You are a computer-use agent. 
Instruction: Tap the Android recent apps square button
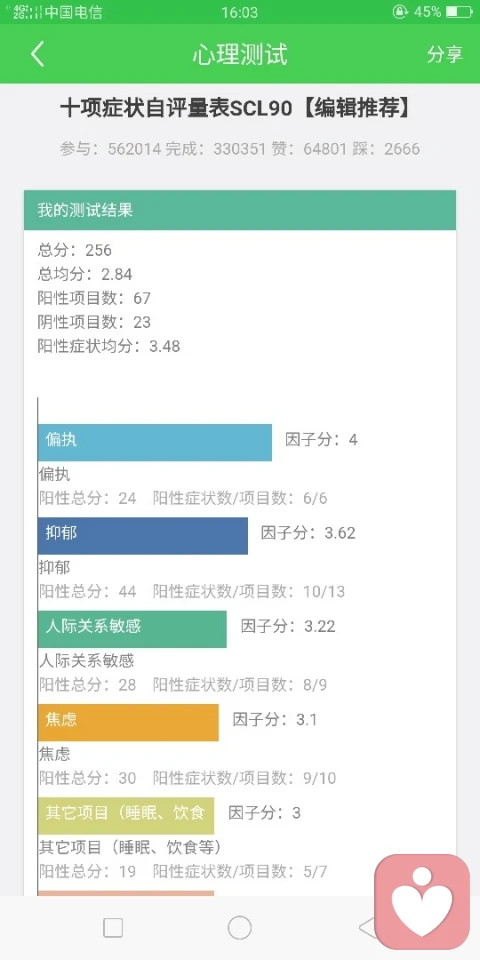pyautogui.click(x=113, y=928)
